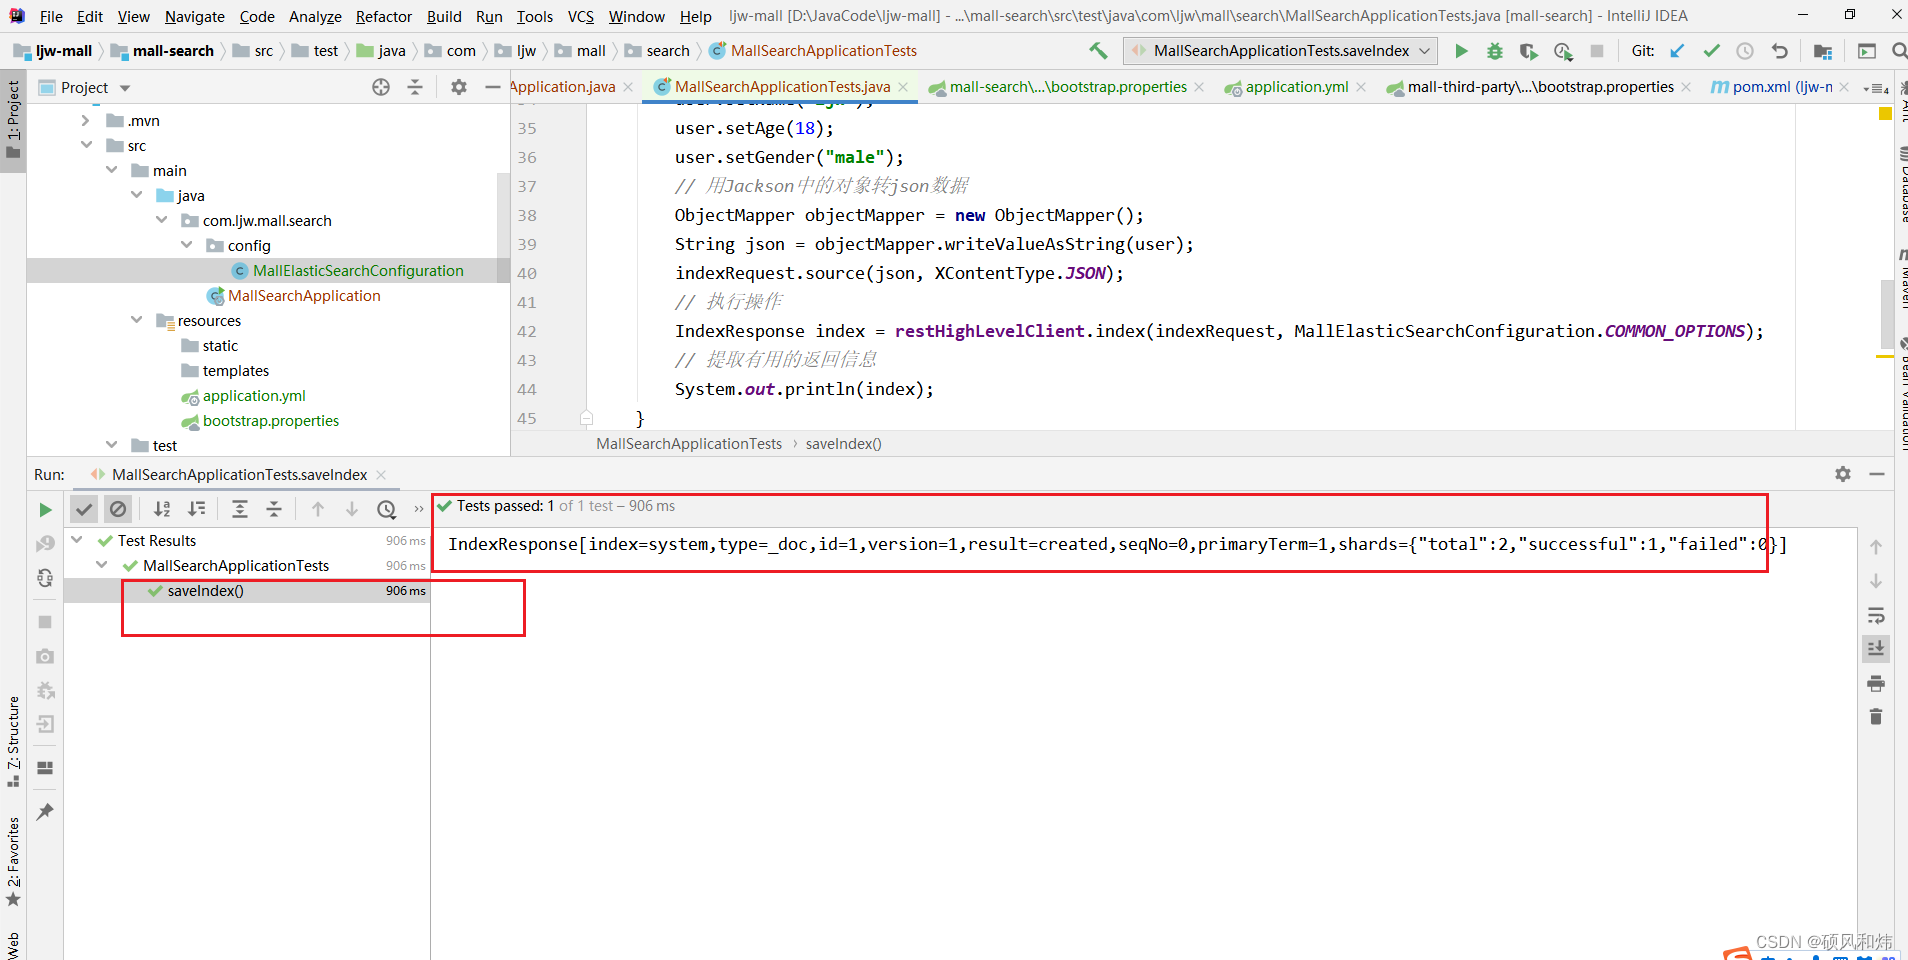Navigate to previous failed test arrow
The image size is (1908, 960).
tap(318, 509)
